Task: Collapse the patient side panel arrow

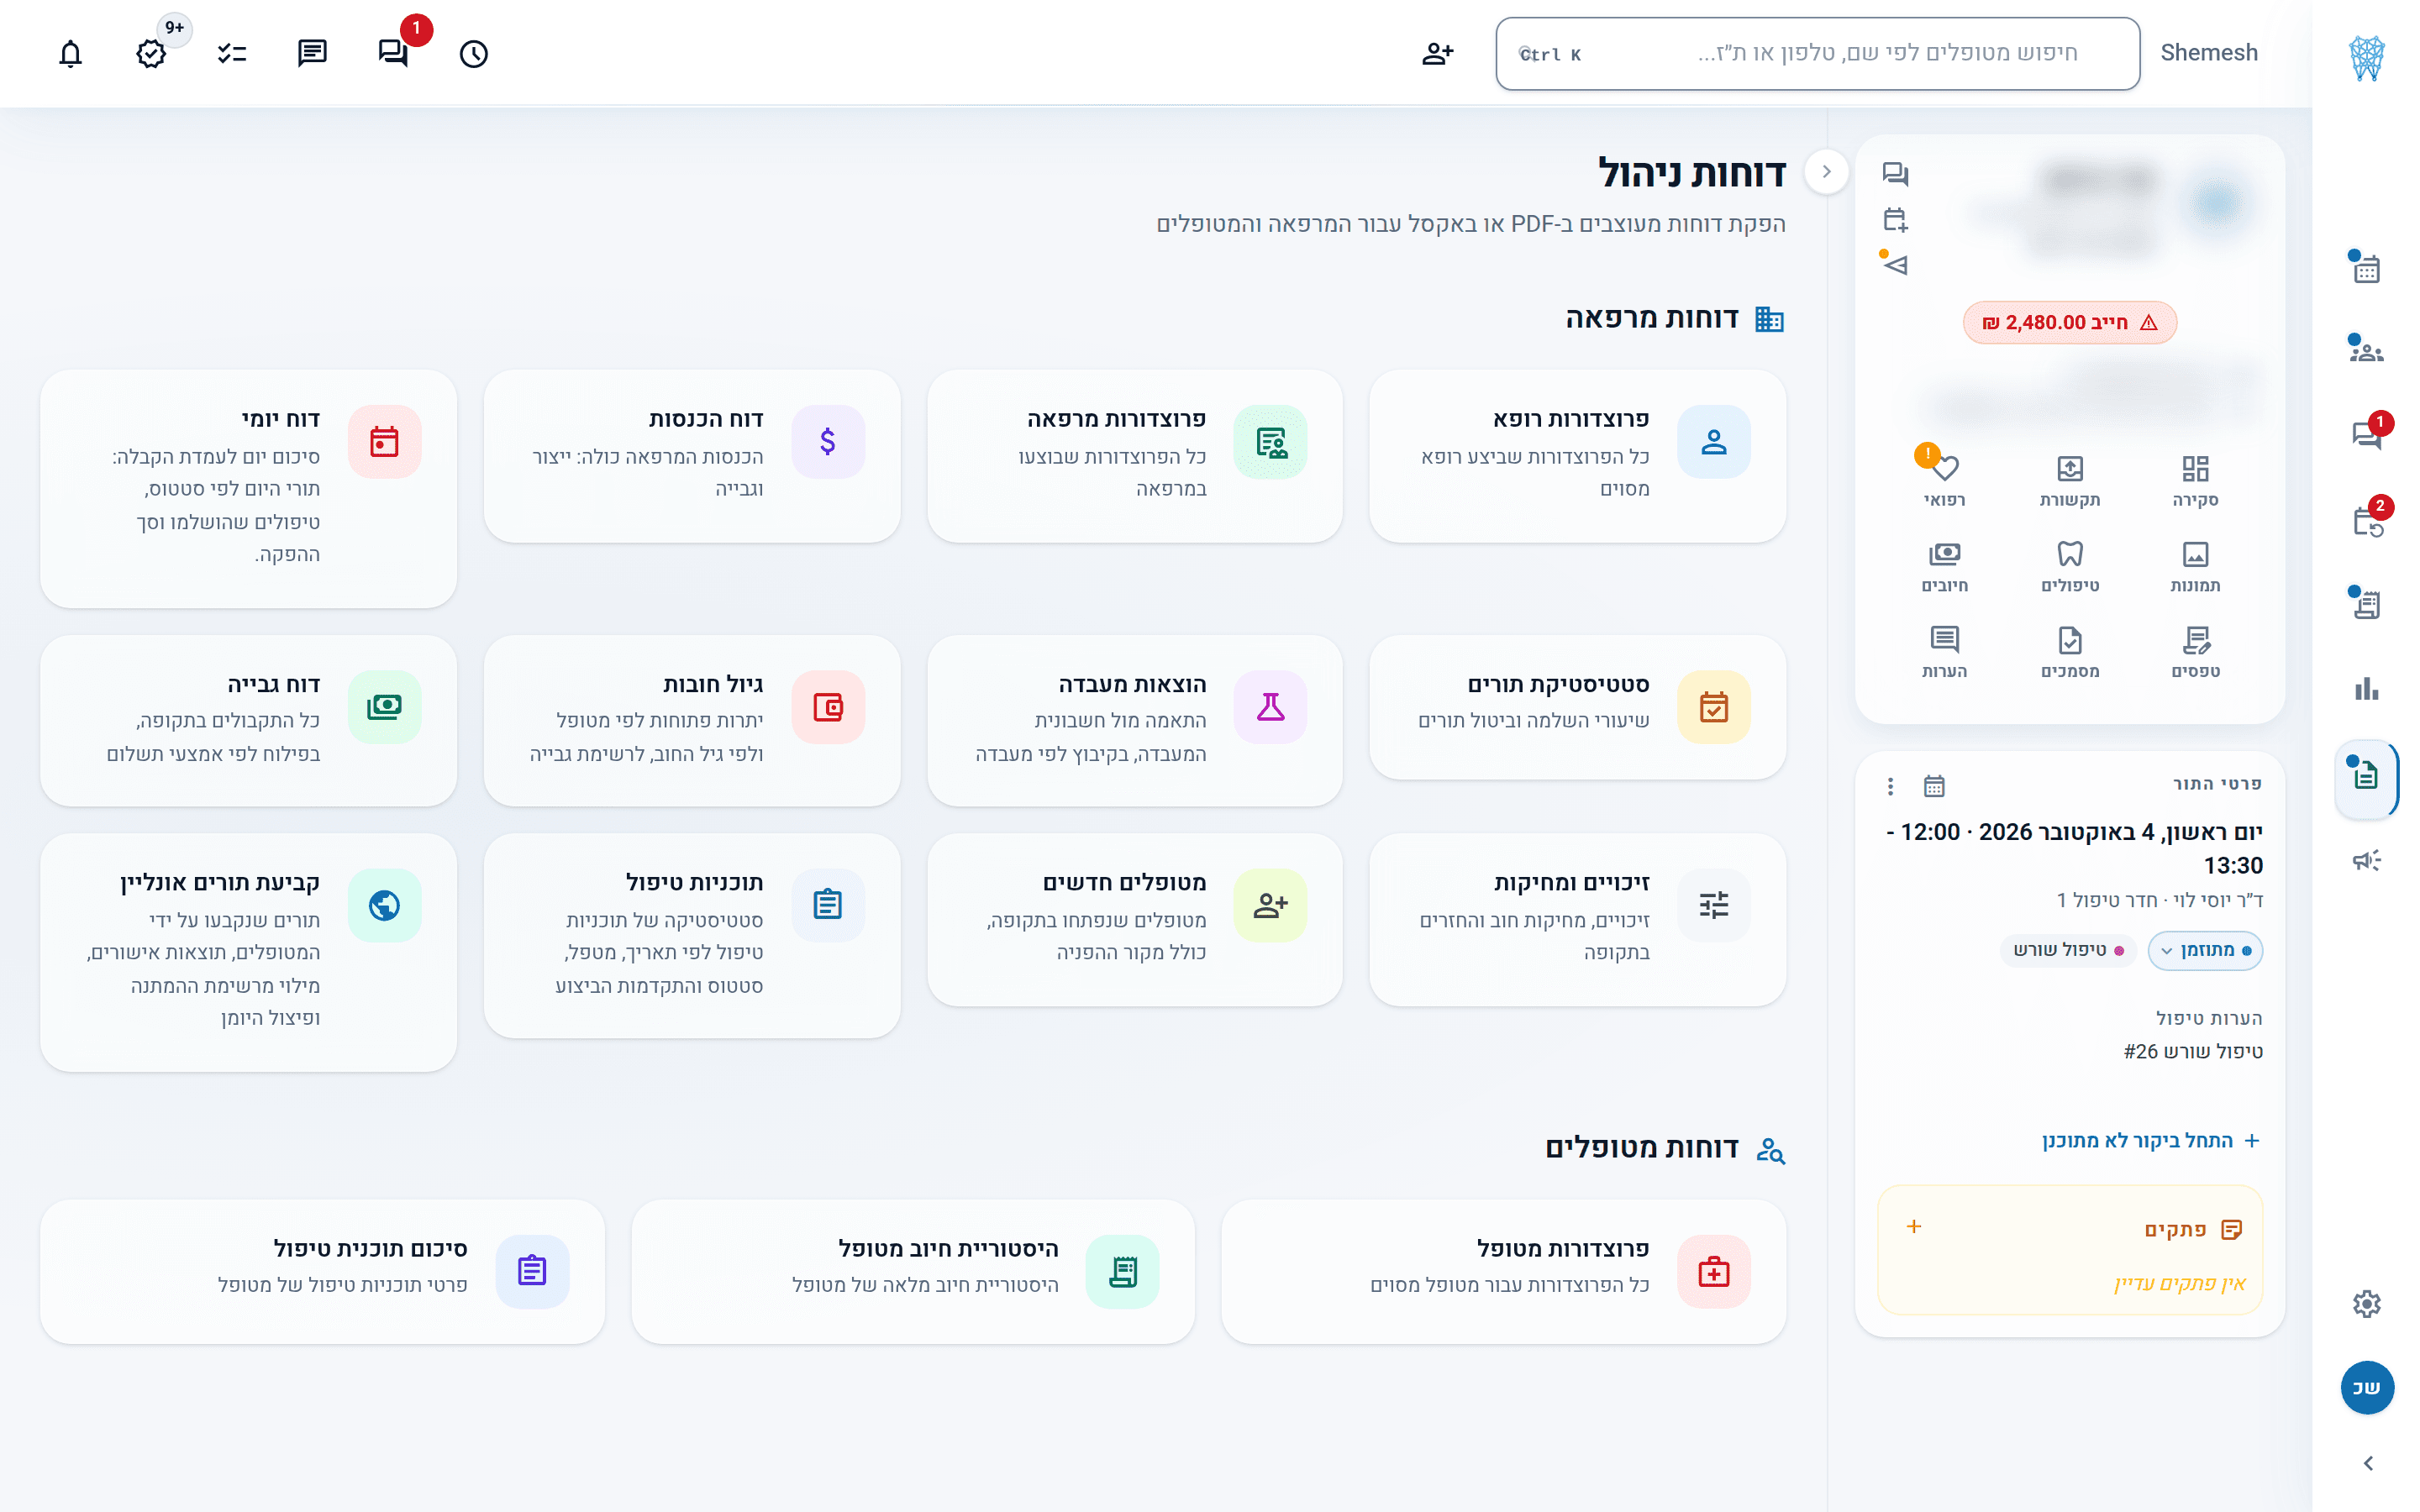Action: point(1826,171)
